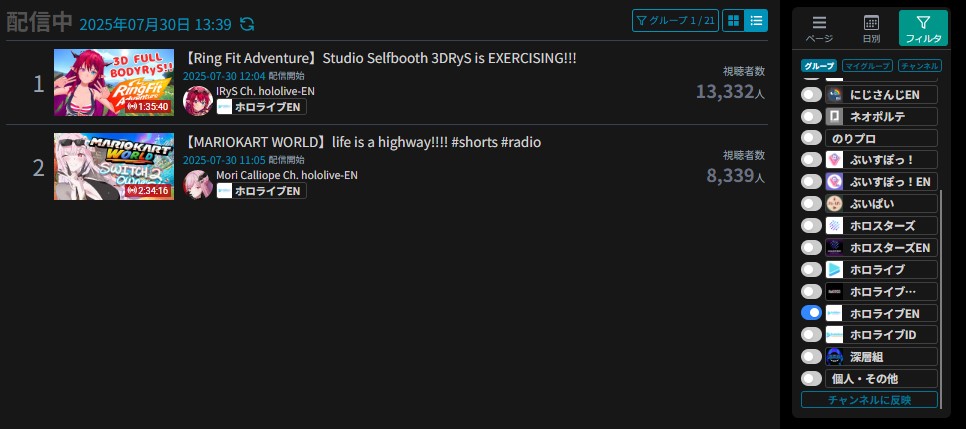Open the 日別 calendar view
The image size is (966, 429).
[x=871, y=29]
